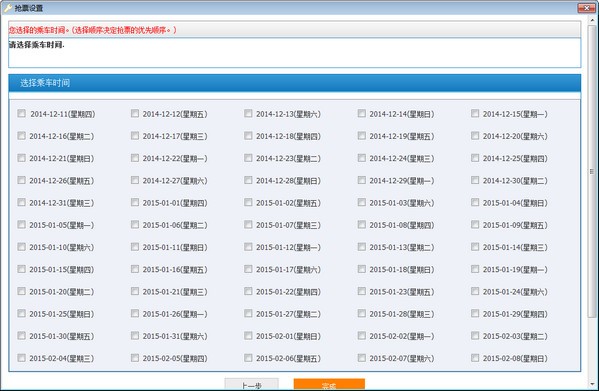Enable the 2015-01-31 (星期六) checkbox
The height and width of the screenshot is (391, 599).
pyautogui.click(x=135, y=335)
